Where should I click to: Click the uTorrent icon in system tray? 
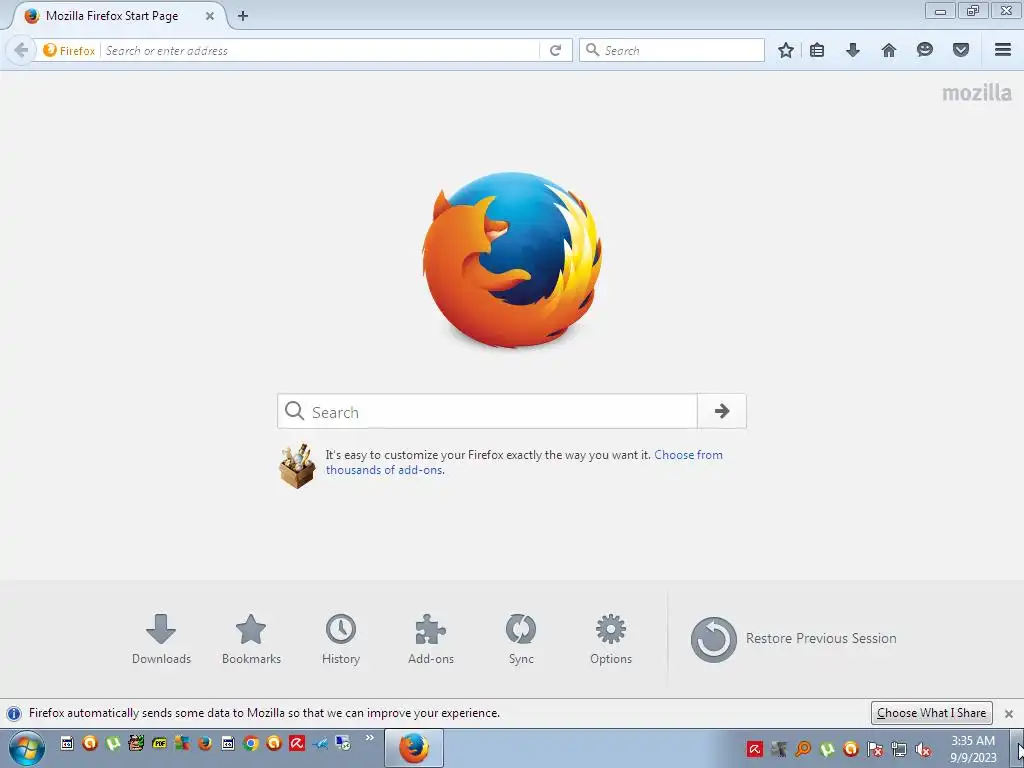pos(827,749)
